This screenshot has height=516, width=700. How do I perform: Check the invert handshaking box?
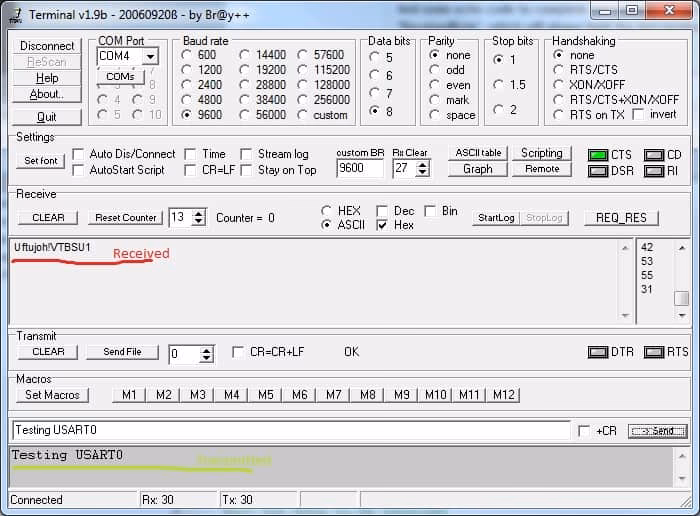pyautogui.click(x=638, y=115)
